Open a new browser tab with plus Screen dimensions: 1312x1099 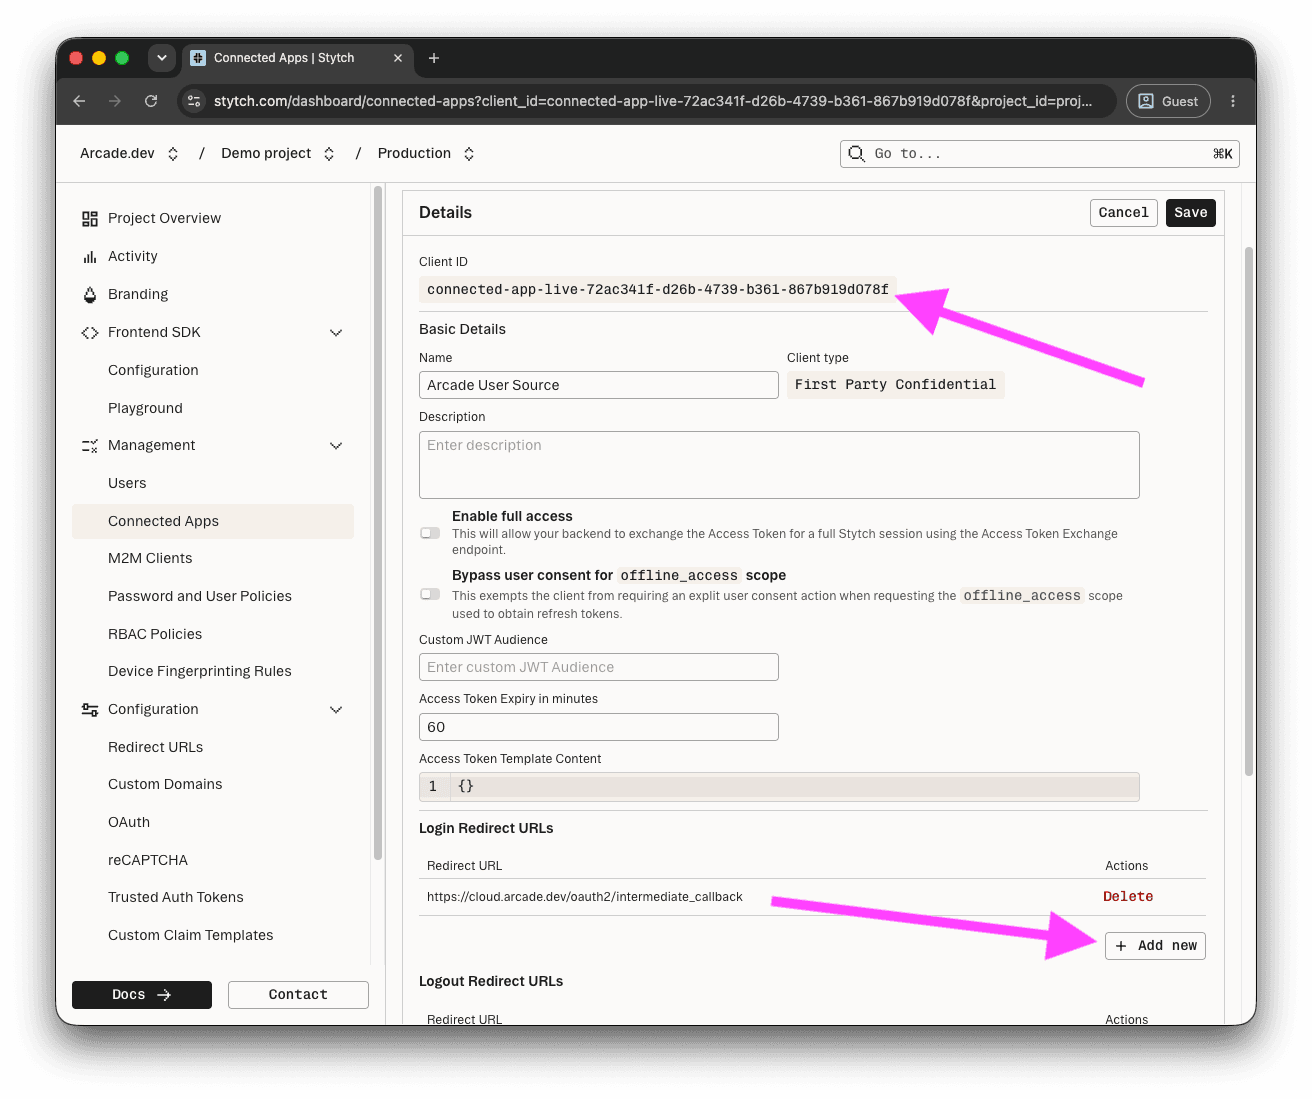coord(434,58)
